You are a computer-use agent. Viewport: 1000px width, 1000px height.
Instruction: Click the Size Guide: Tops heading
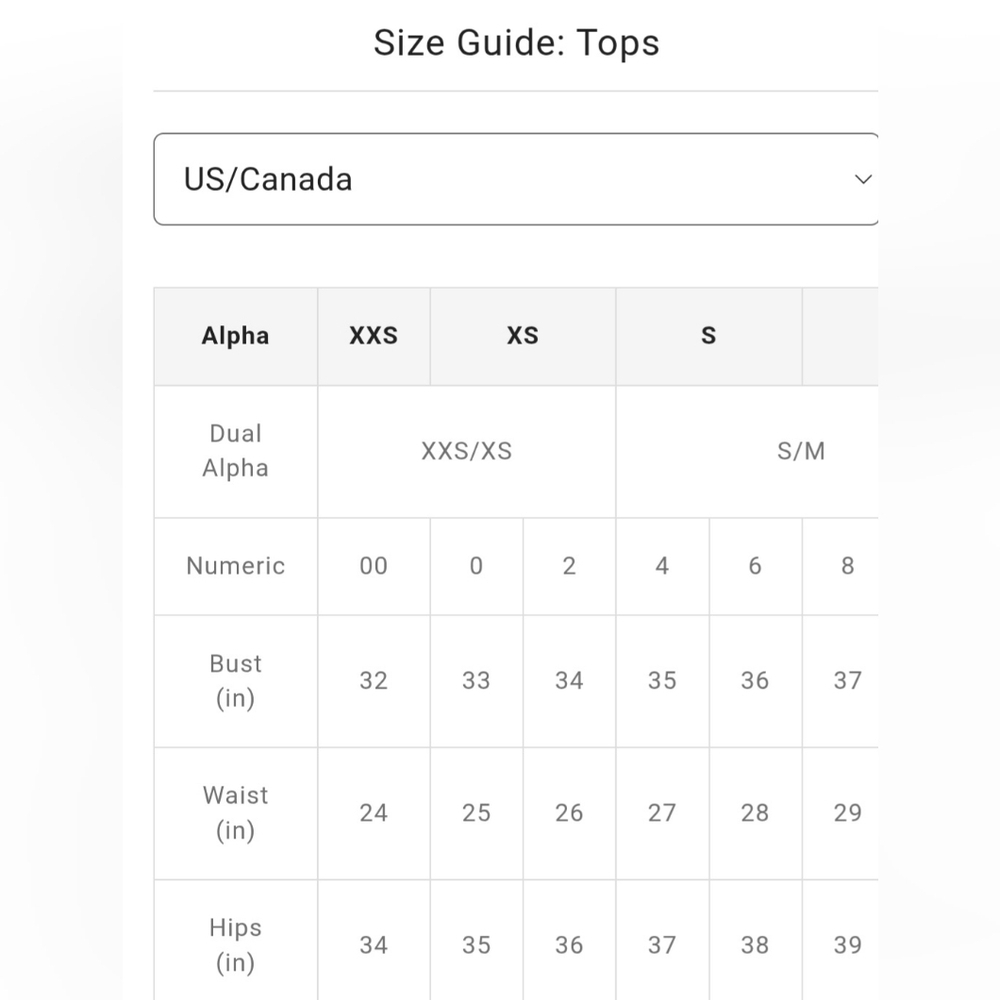(517, 43)
